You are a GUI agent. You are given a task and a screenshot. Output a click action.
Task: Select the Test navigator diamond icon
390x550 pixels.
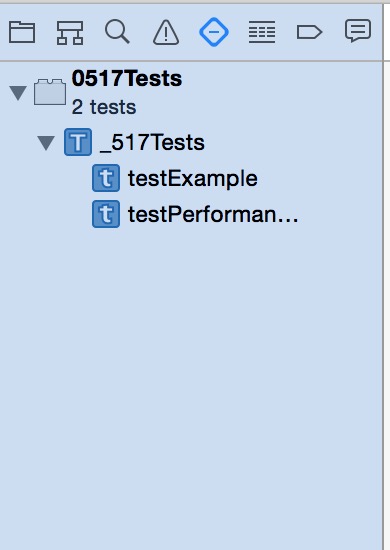[214, 32]
